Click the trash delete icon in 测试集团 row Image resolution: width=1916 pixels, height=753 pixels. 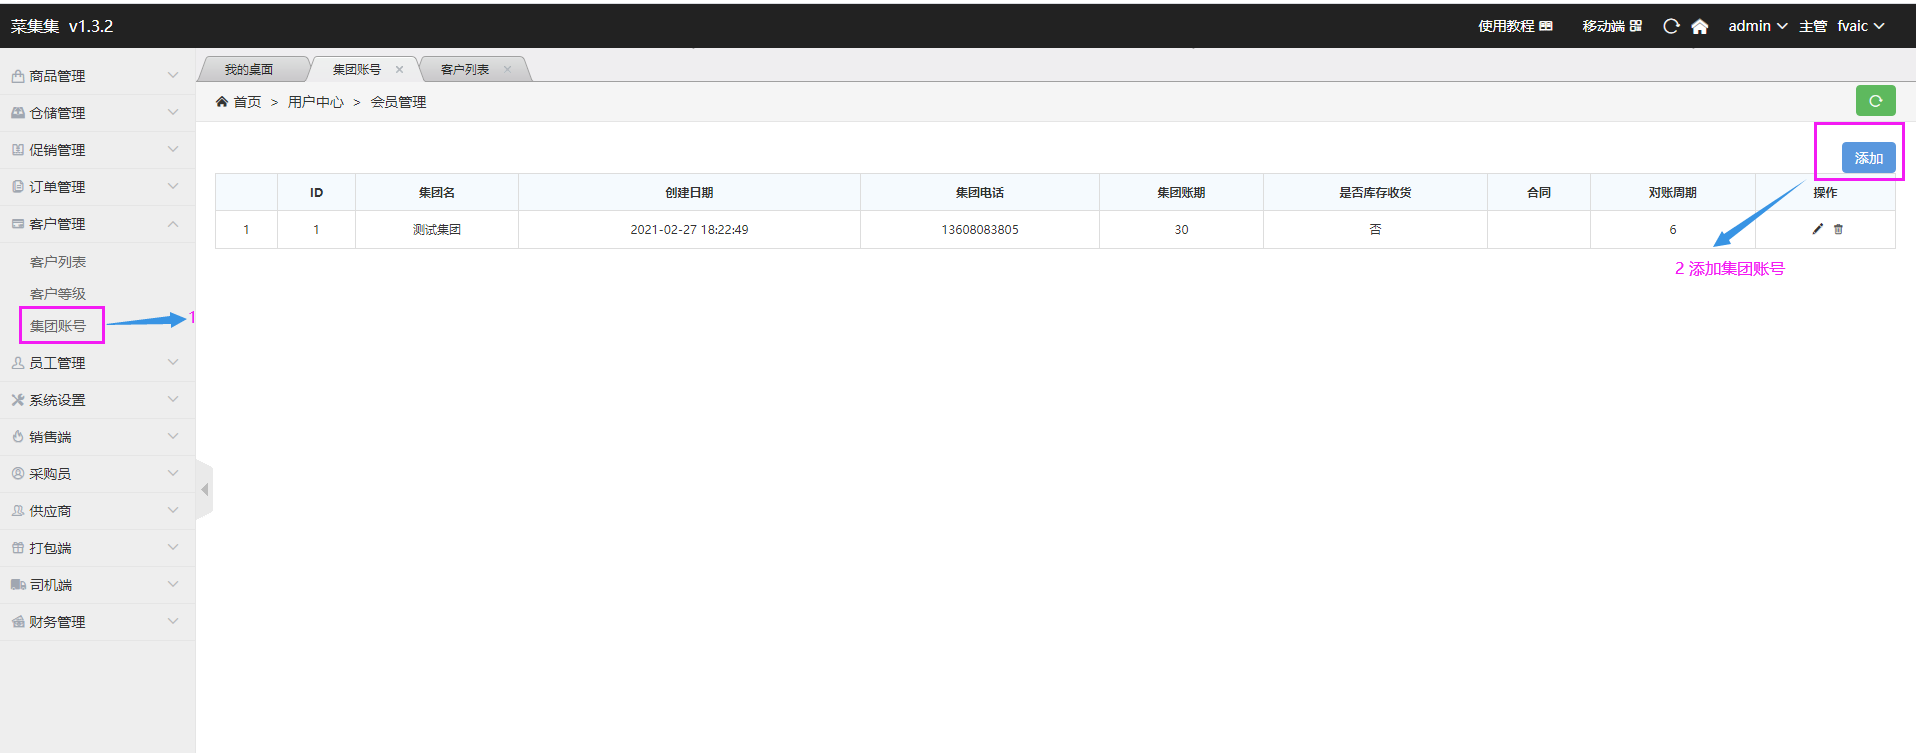1838,229
